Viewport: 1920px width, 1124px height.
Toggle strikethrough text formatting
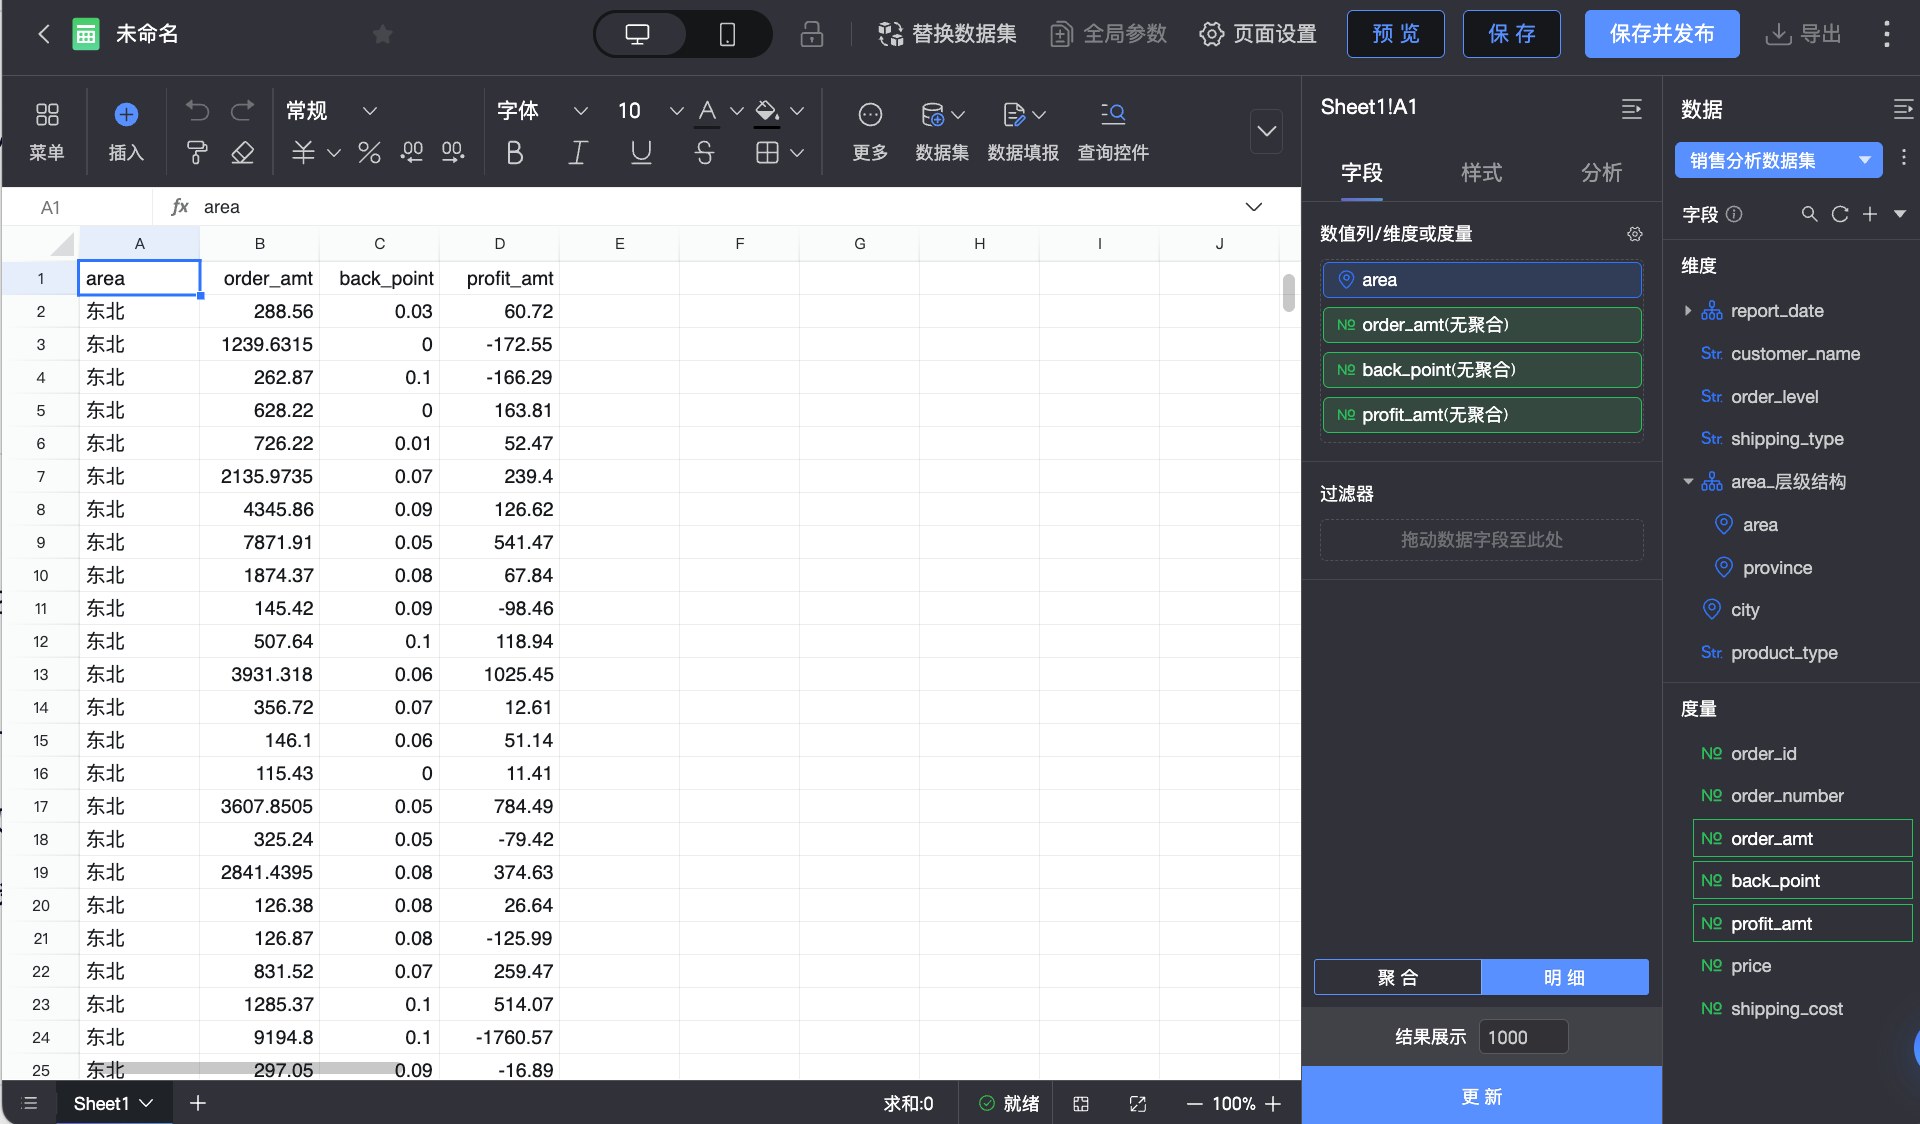click(x=704, y=152)
